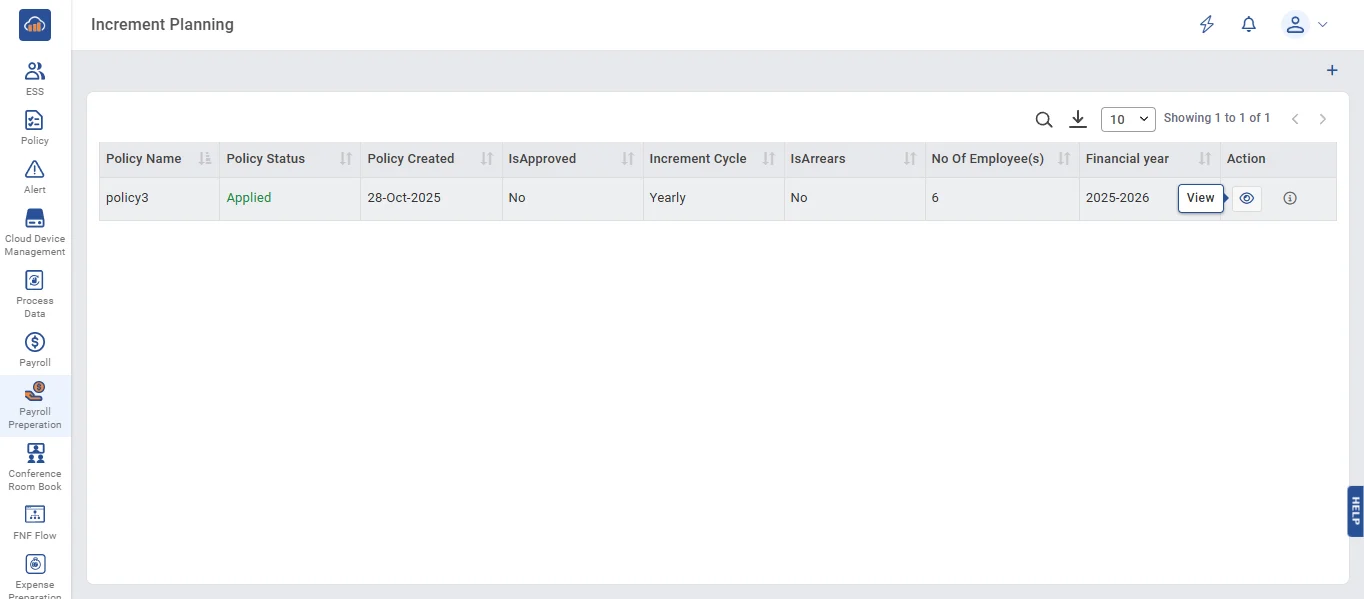Sort table by Policy Name column
Viewport: 1364px width, 599px height.
[205, 159]
